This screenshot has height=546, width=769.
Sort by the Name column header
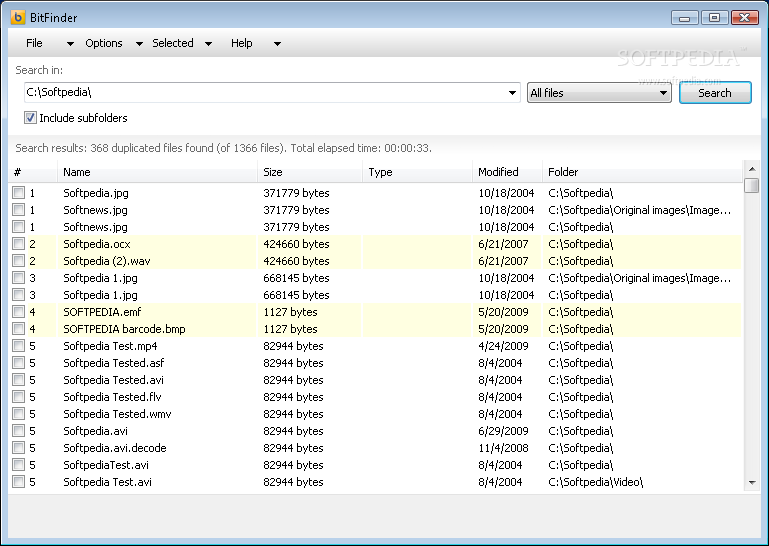coord(157,172)
